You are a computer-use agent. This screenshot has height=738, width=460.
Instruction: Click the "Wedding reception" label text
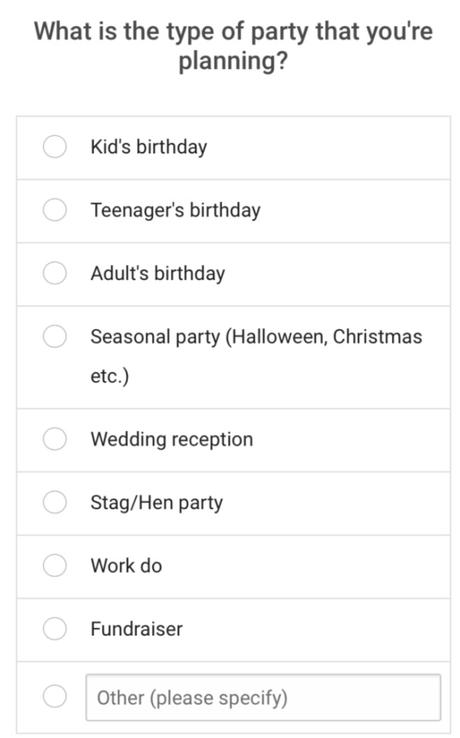tap(172, 440)
